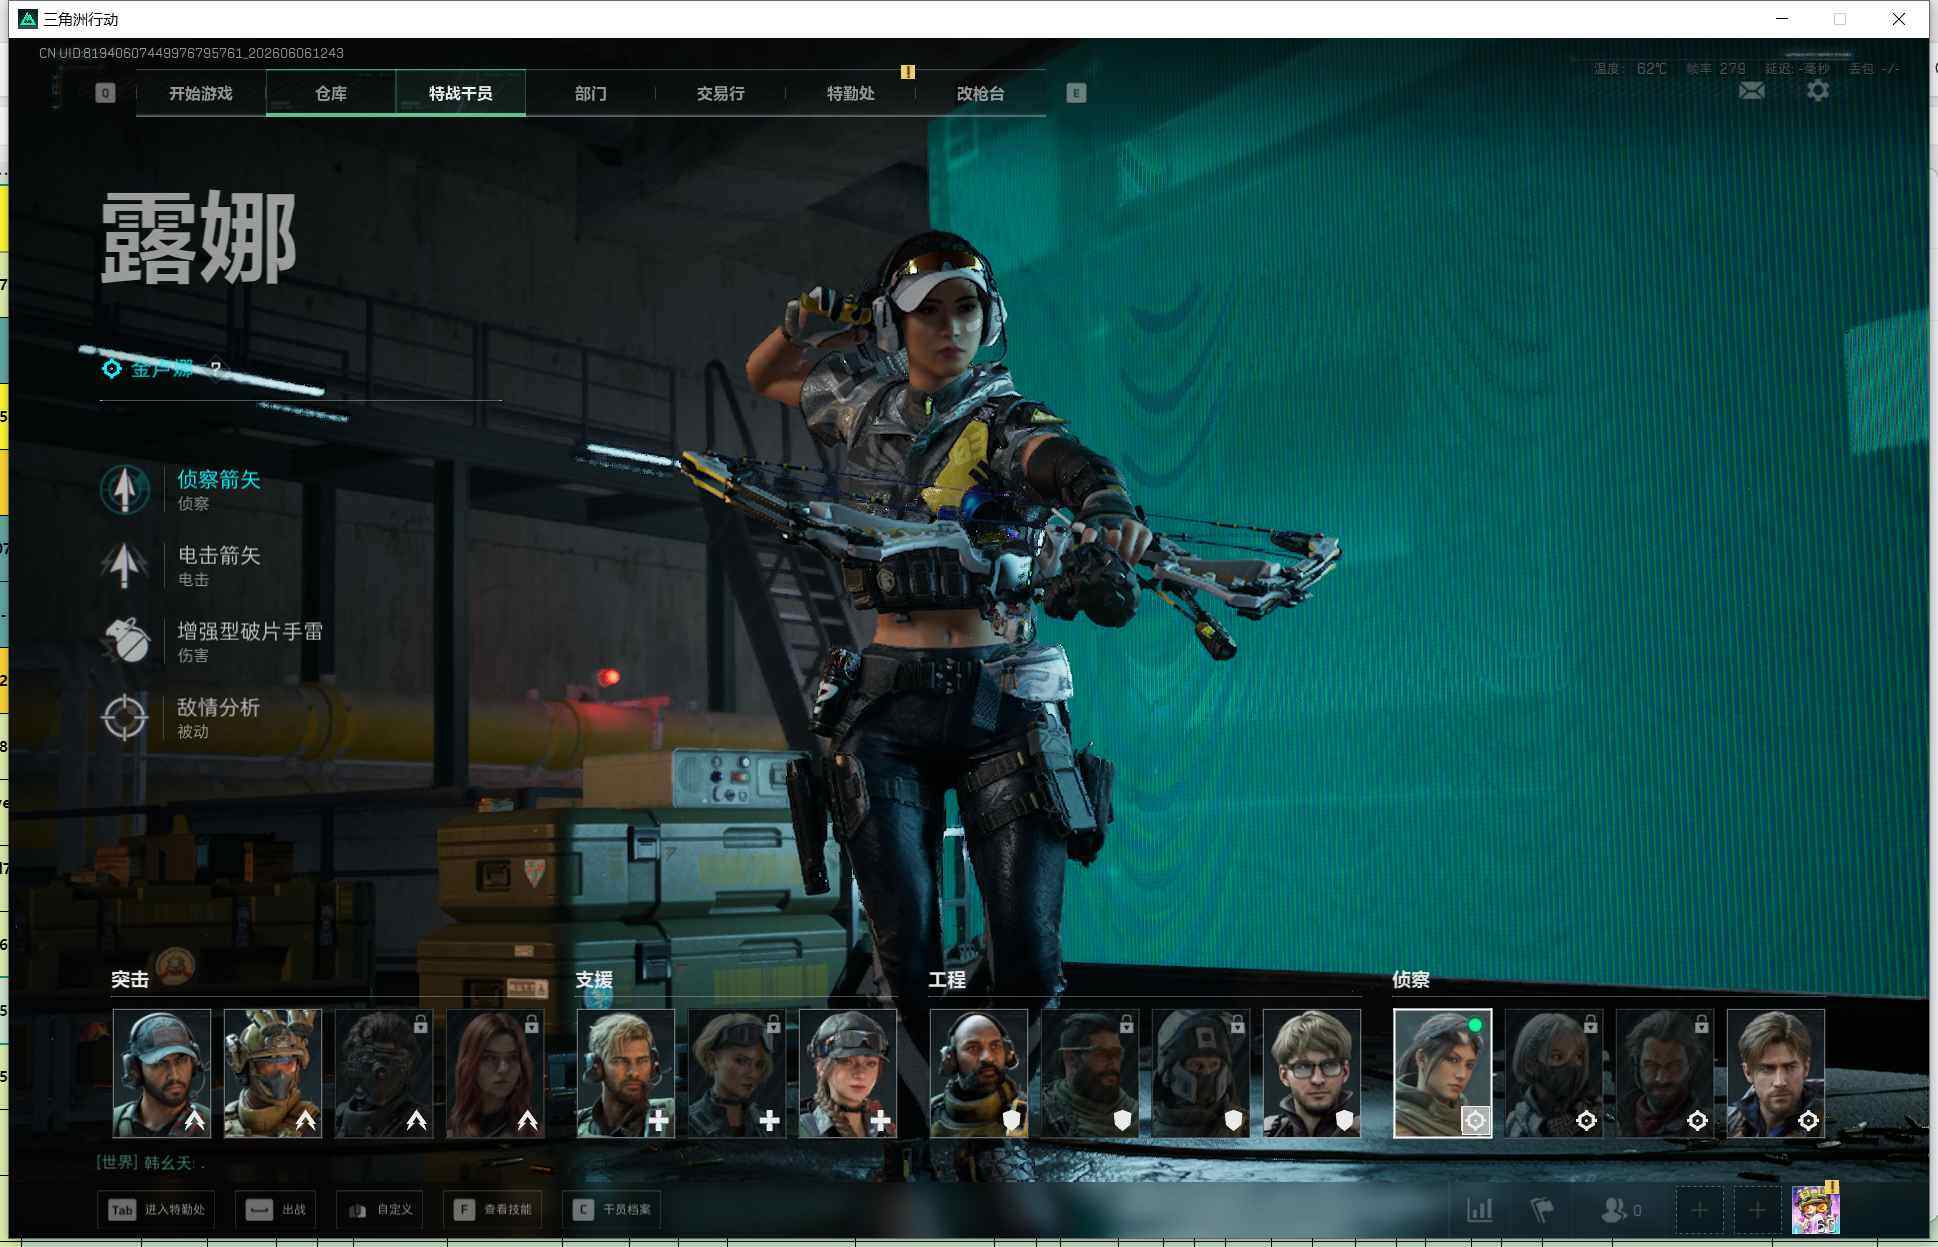Click 进入特勤处 Tab button
The image size is (1938, 1247).
(x=157, y=1210)
